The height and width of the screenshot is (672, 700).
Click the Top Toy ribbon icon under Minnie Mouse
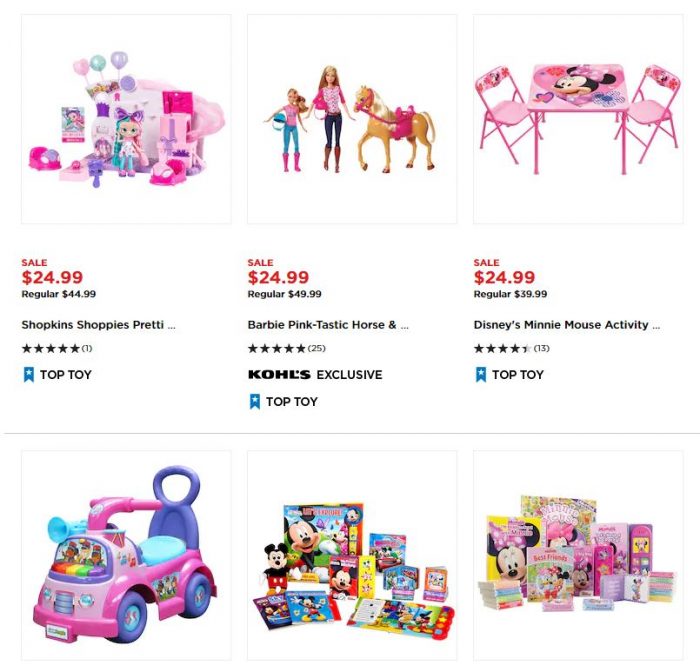pyautogui.click(x=481, y=375)
